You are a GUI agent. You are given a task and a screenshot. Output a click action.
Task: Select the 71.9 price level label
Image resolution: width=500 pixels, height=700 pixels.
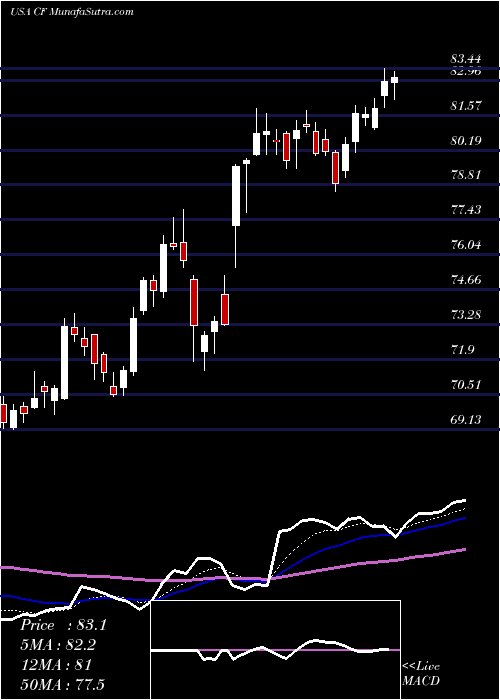pyautogui.click(x=463, y=350)
